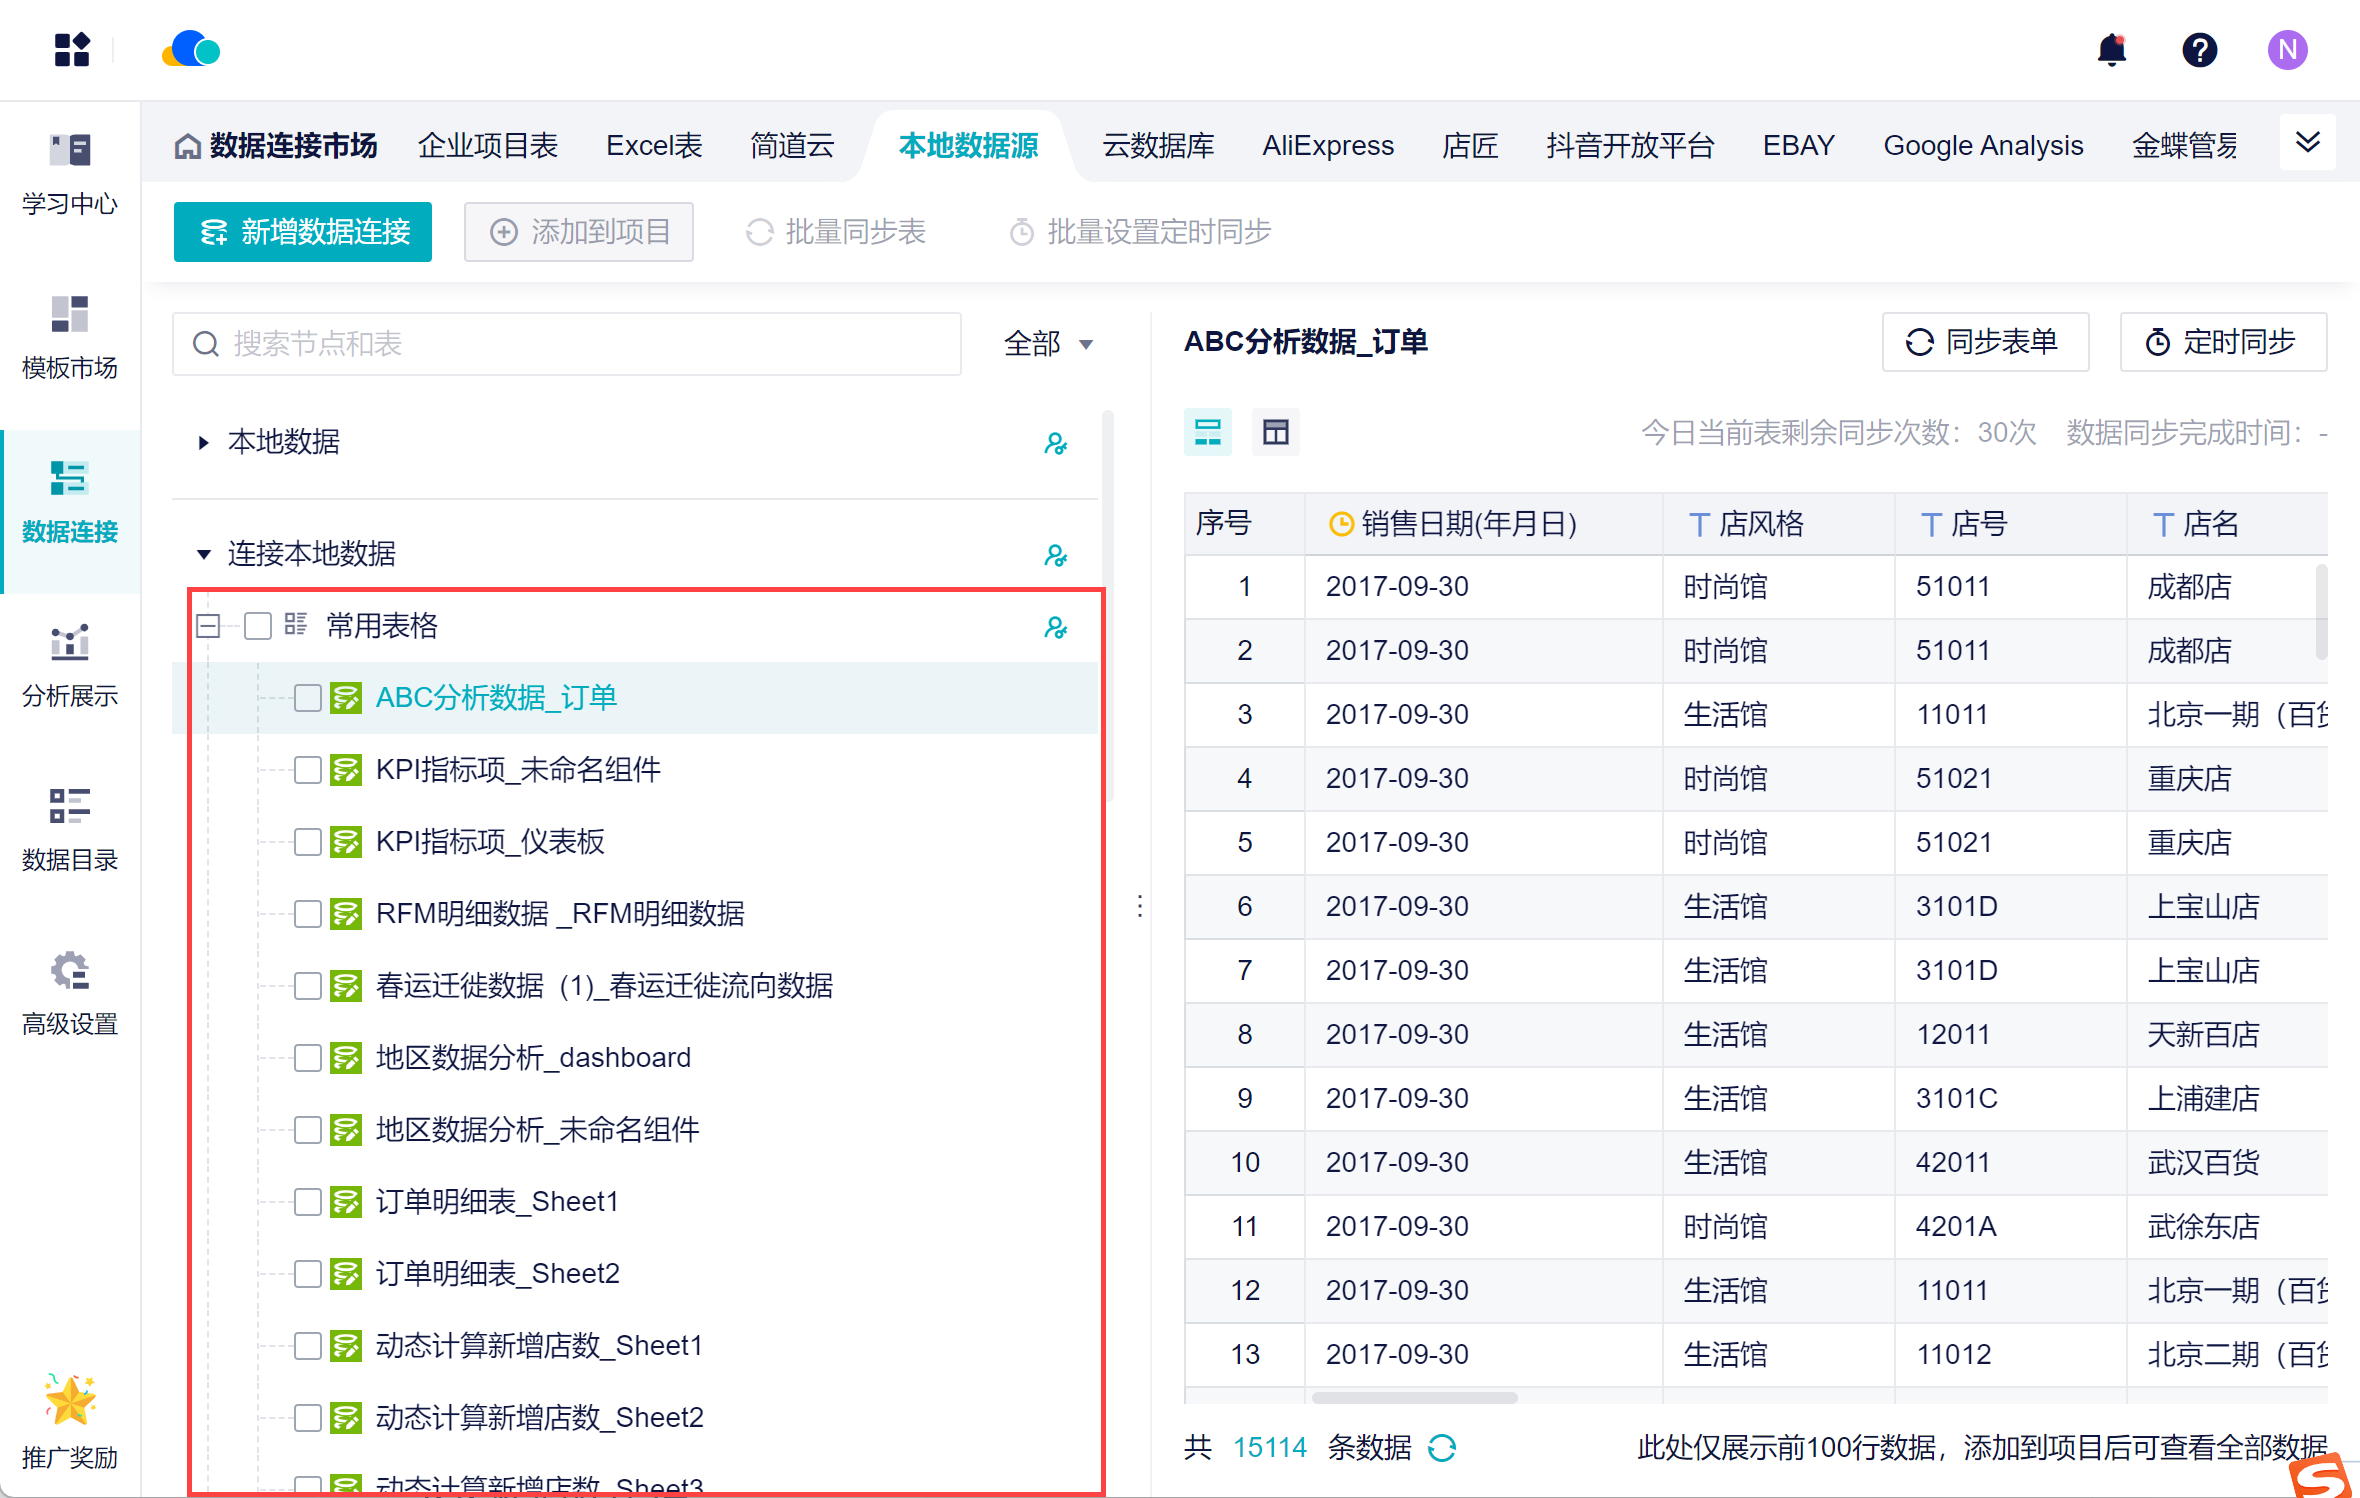
Task: Refresh the data count icon
Action: [x=1442, y=1447]
